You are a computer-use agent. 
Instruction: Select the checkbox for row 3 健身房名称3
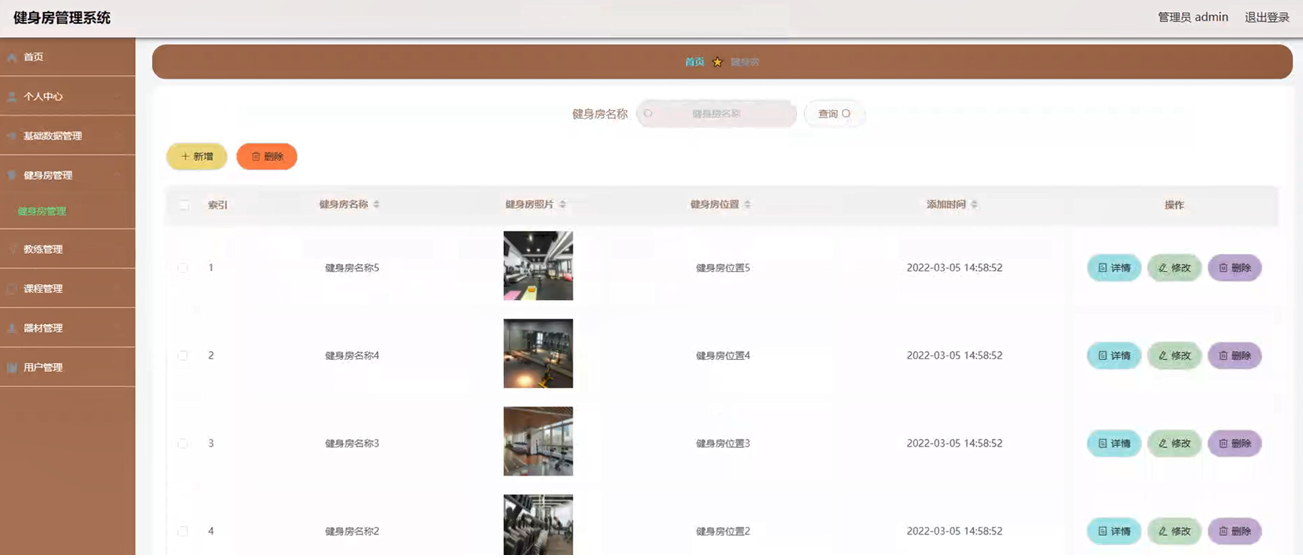[183, 443]
